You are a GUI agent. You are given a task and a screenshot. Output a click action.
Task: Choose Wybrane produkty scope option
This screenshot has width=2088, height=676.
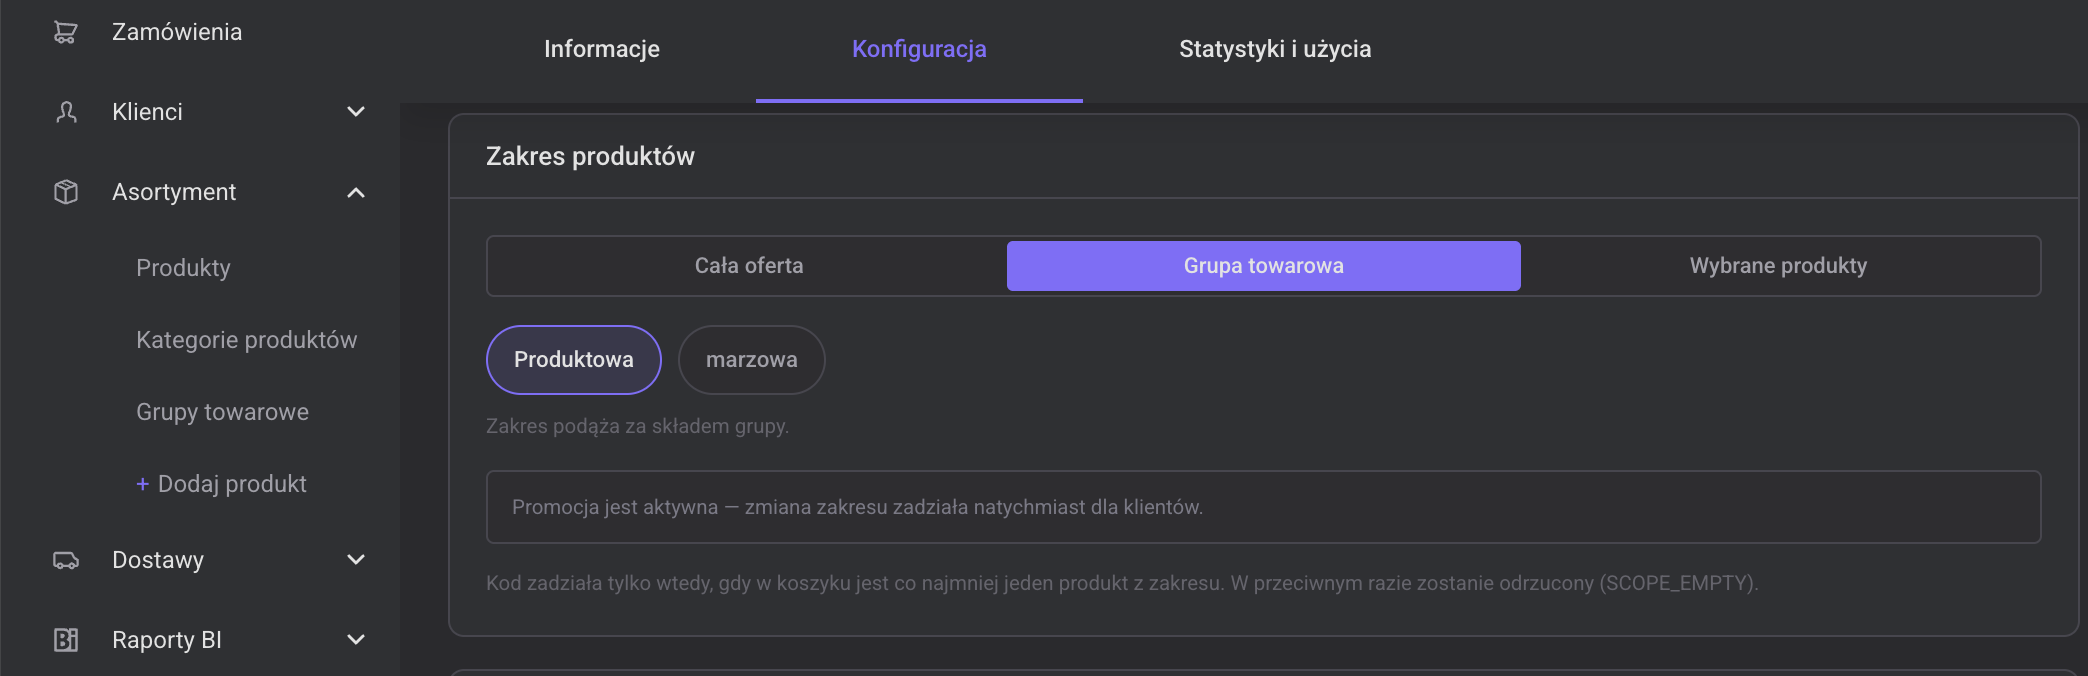(x=1778, y=266)
